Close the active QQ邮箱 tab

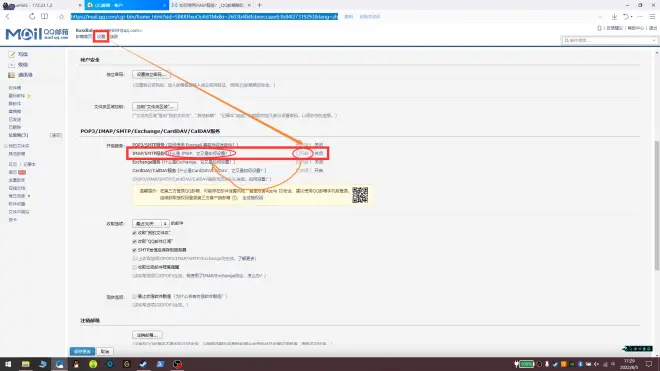(165, 5)
